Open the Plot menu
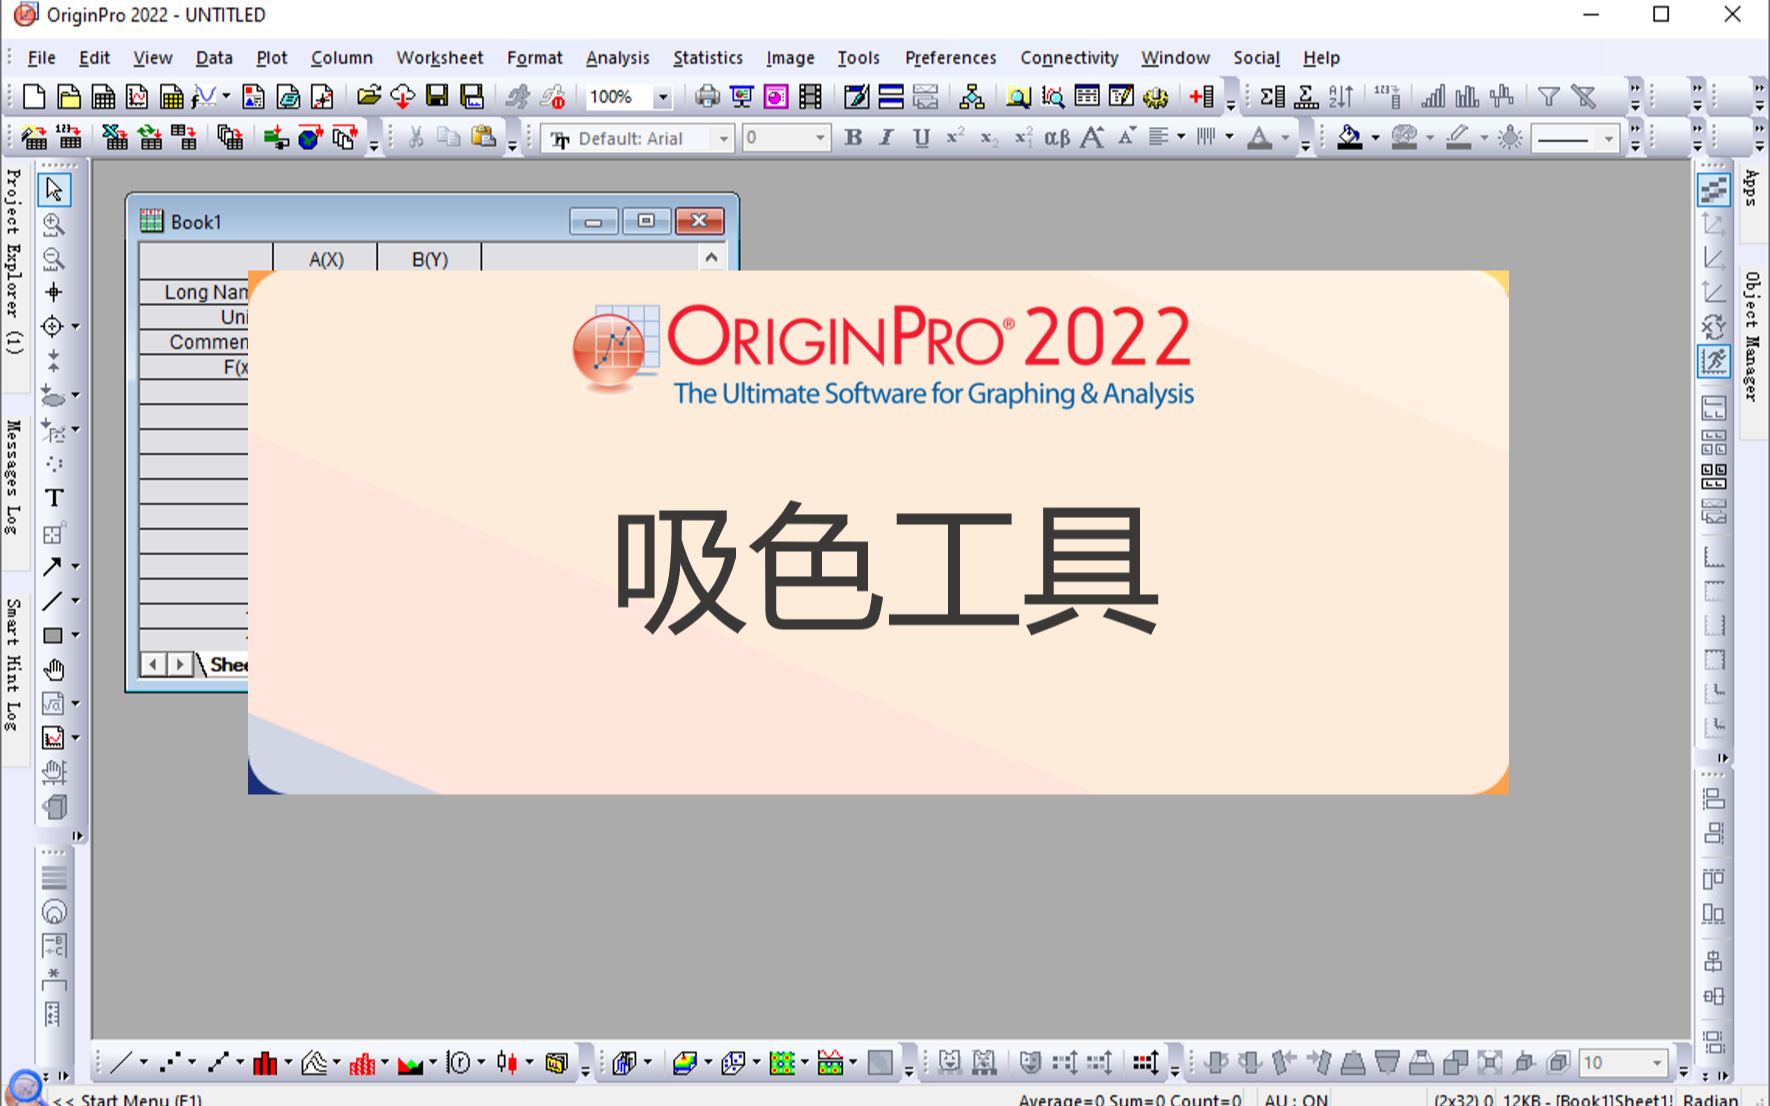Screen dimensions: 1770x1106 click(272, 58)
